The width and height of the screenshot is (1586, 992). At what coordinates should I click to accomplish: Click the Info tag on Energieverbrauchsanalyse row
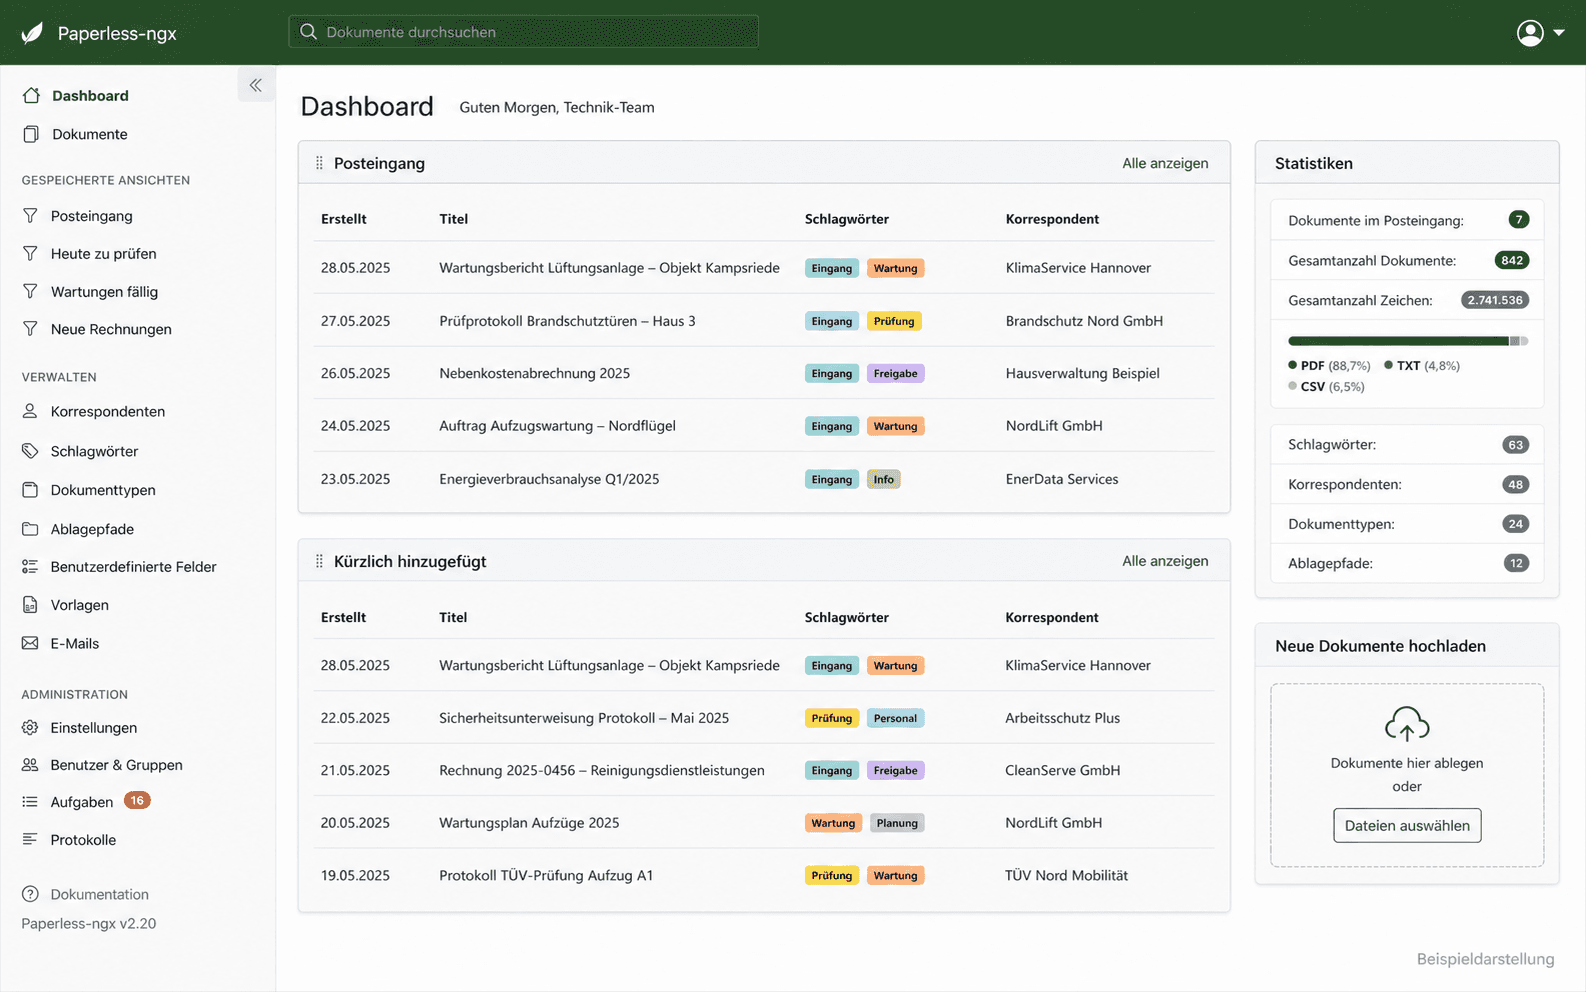click(x=884, y=480)
